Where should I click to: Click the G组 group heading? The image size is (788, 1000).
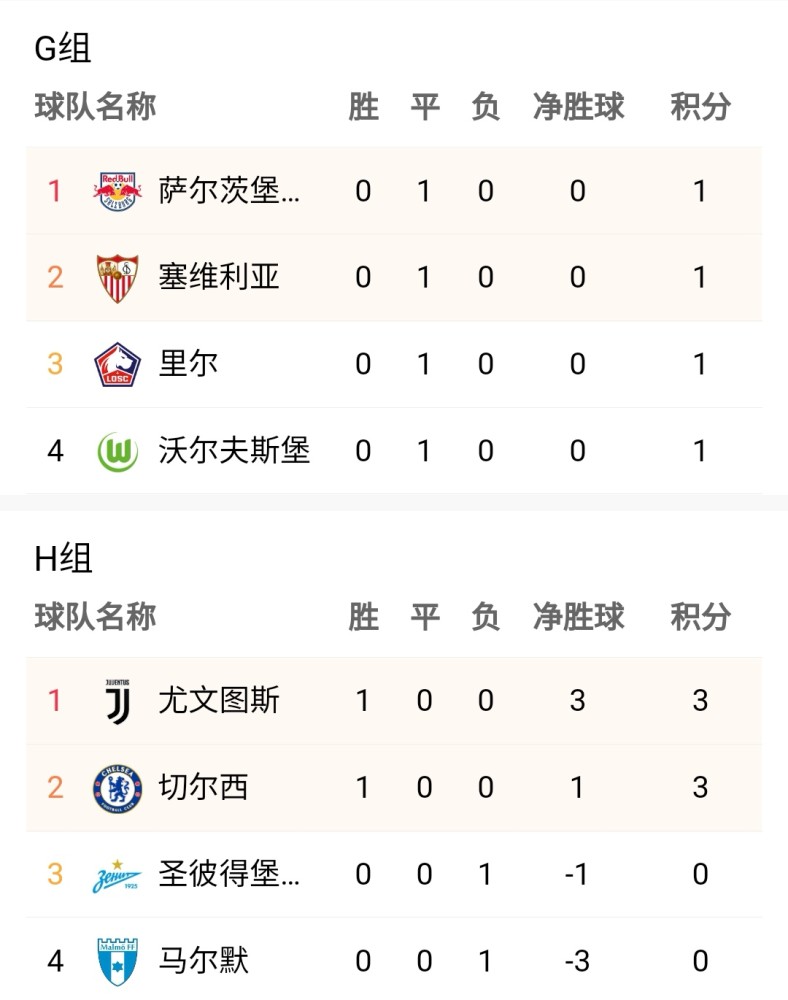(x=62, y=48)
